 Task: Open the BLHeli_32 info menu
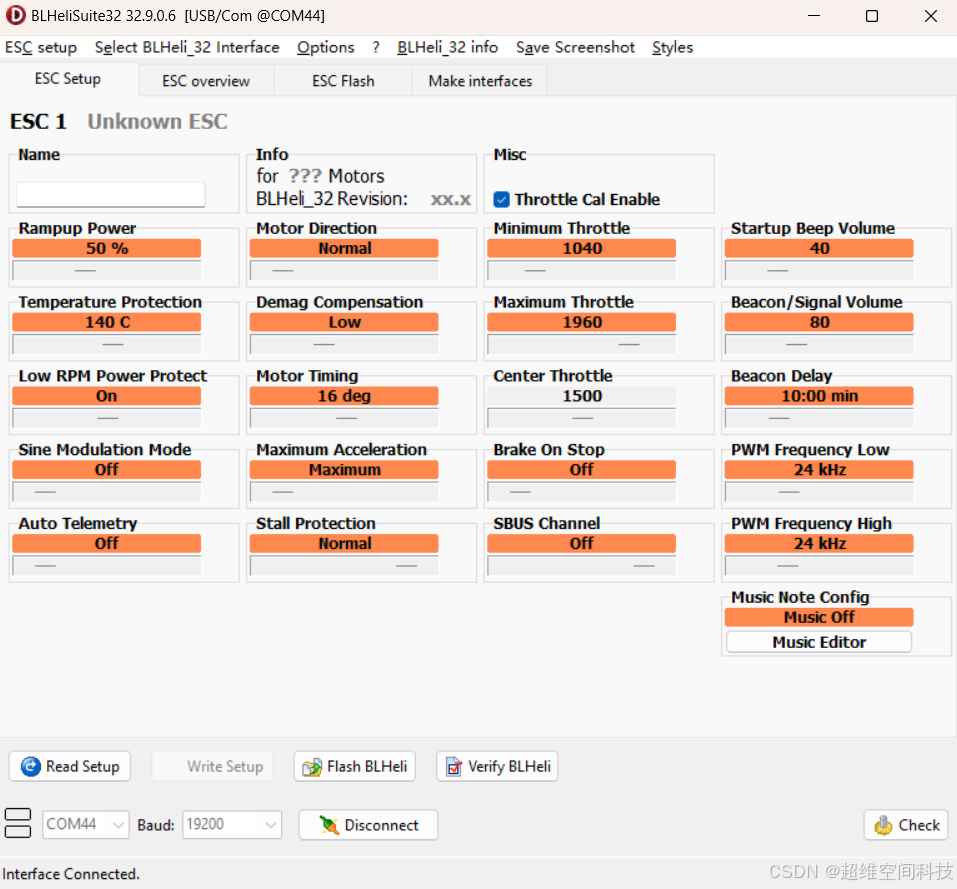[x=447, y=48]
